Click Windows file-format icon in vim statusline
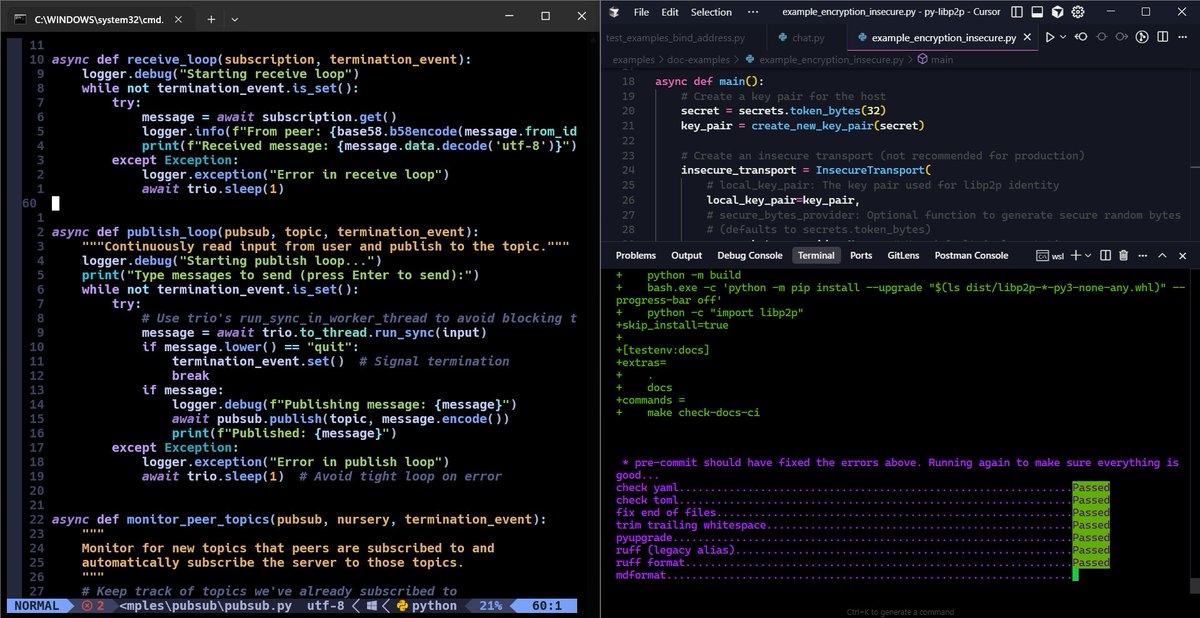The width and height of the screenshot is (1200, 618). pyautogui.click(x=373, y=606)
